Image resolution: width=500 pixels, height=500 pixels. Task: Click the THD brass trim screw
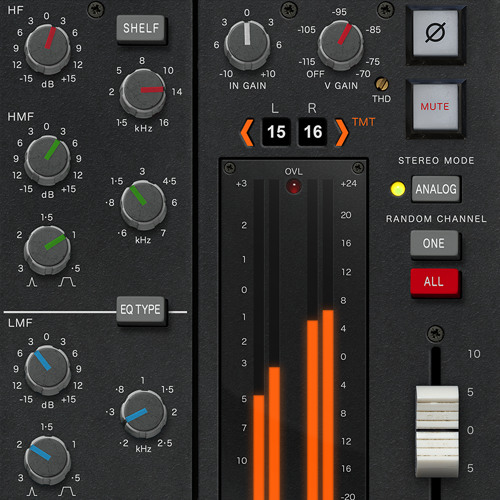pyautogui.click(x=382, y=84)
